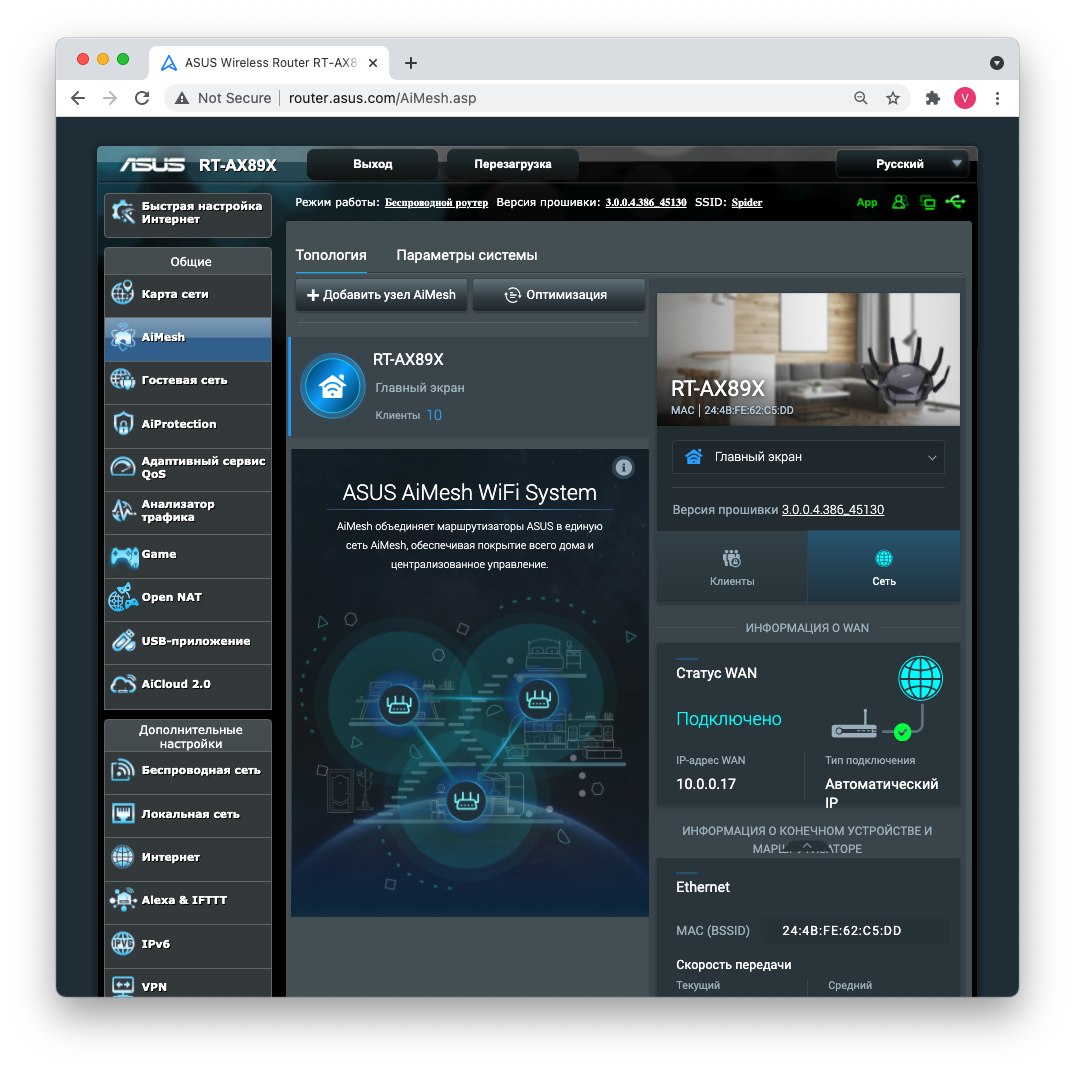Expand the Главный экран location dropdown
The width and height of the screenshot is (1075, 1071).
point(808,457)
